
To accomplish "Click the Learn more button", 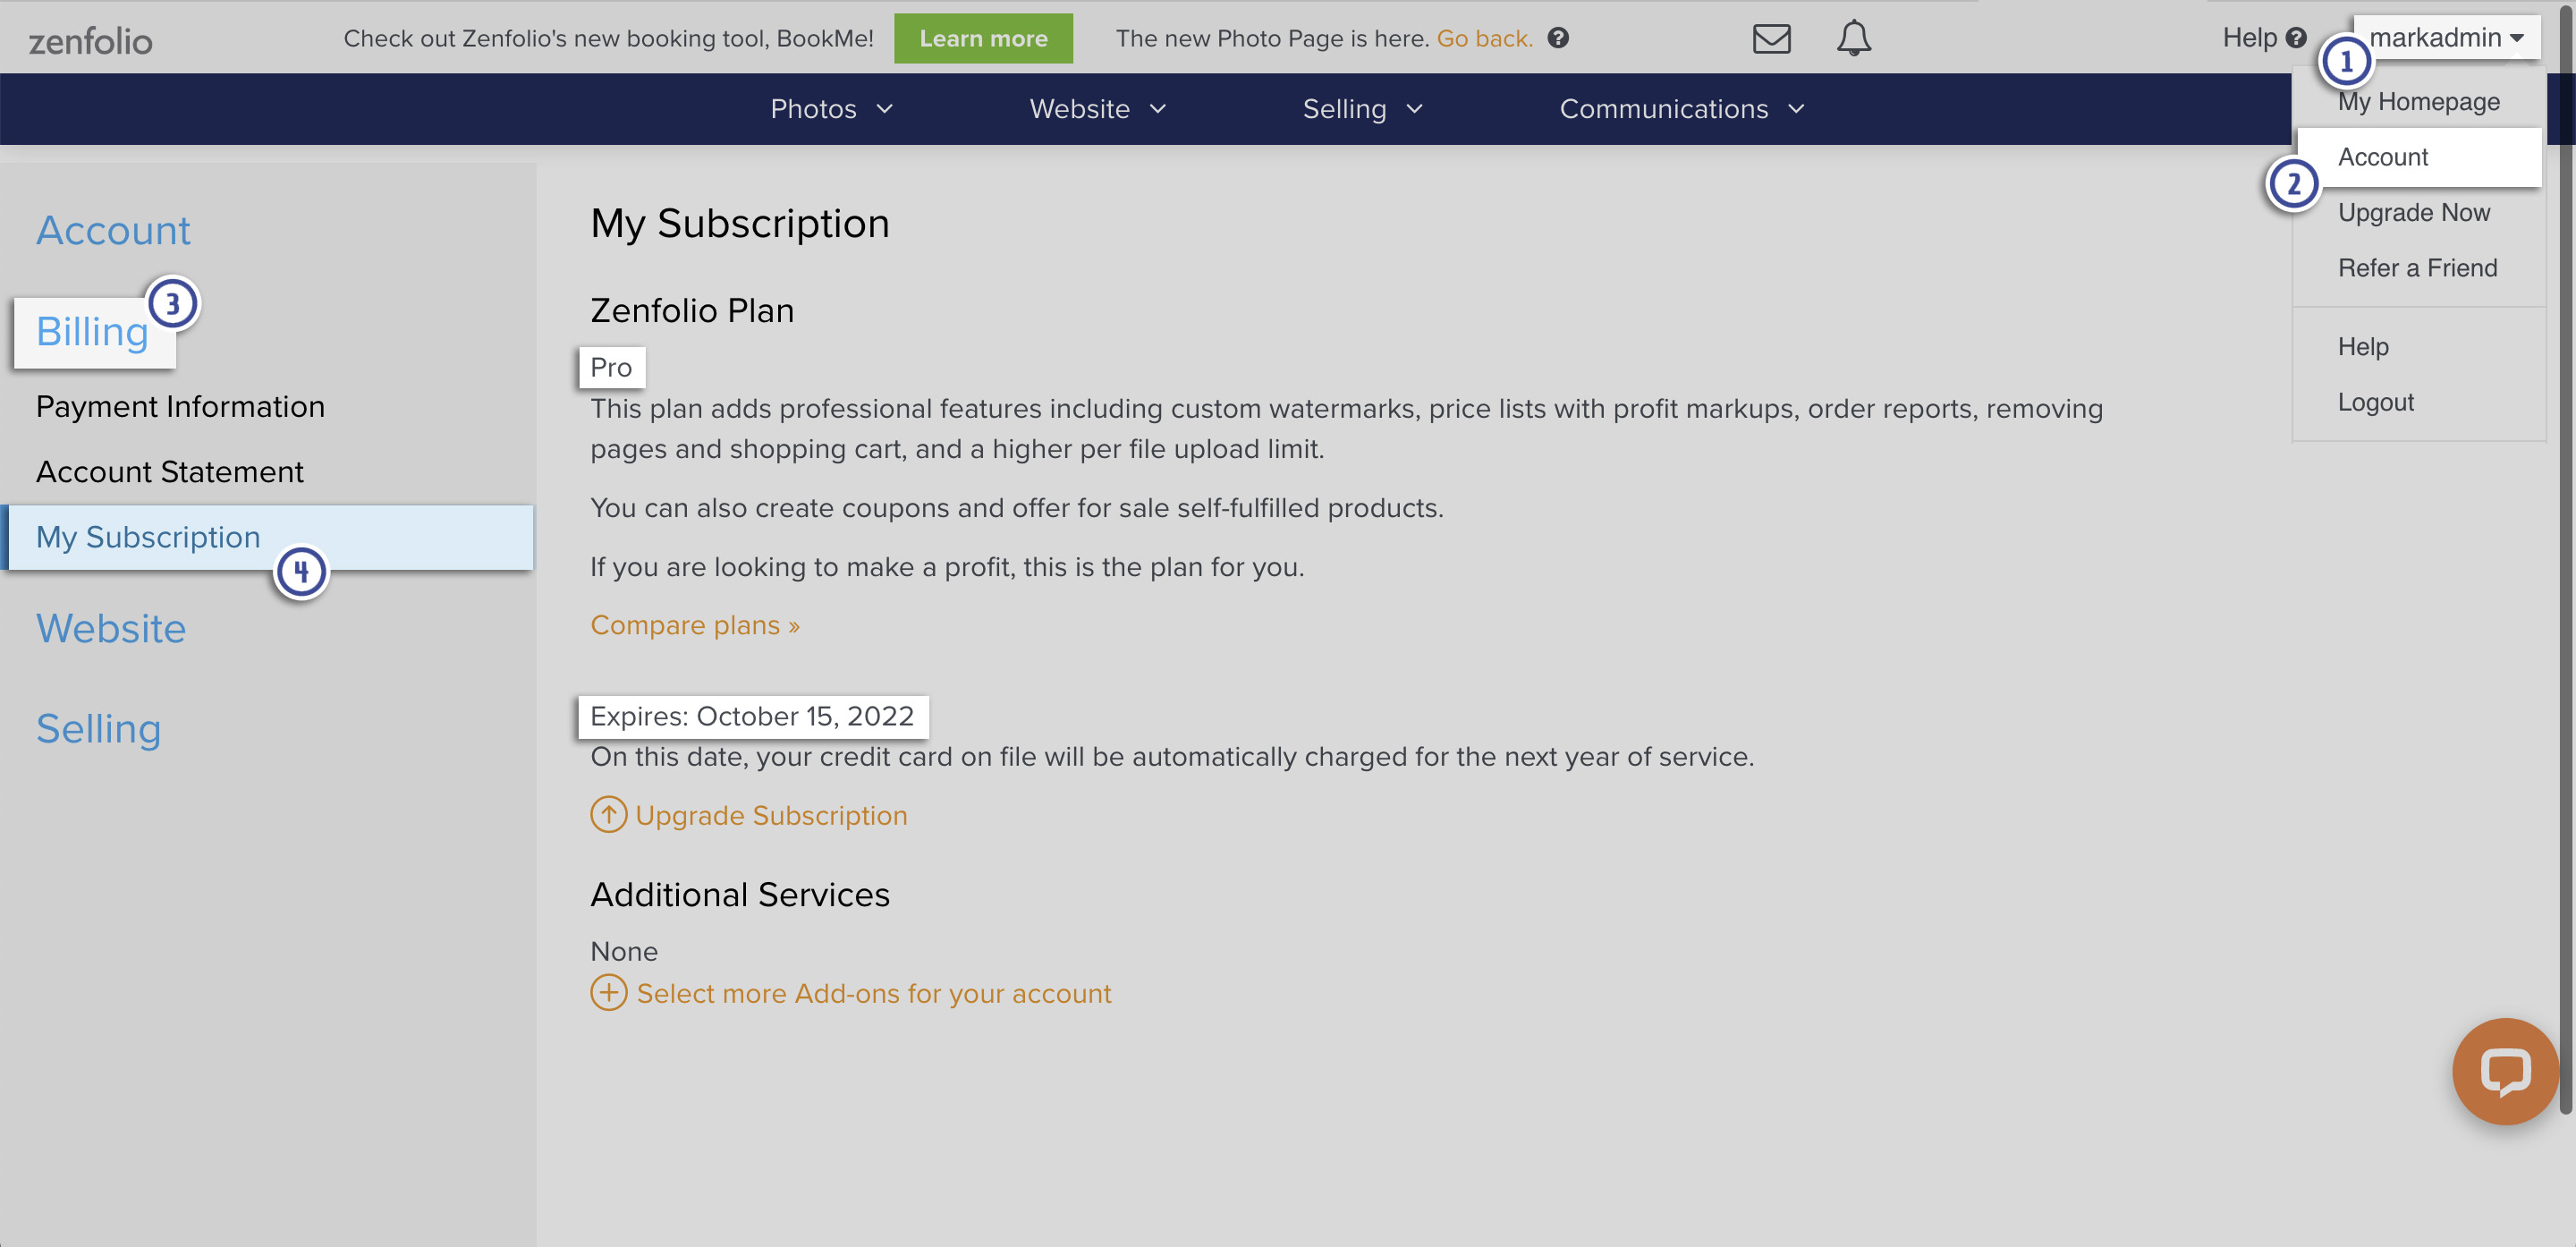I will tap(983, 38).
